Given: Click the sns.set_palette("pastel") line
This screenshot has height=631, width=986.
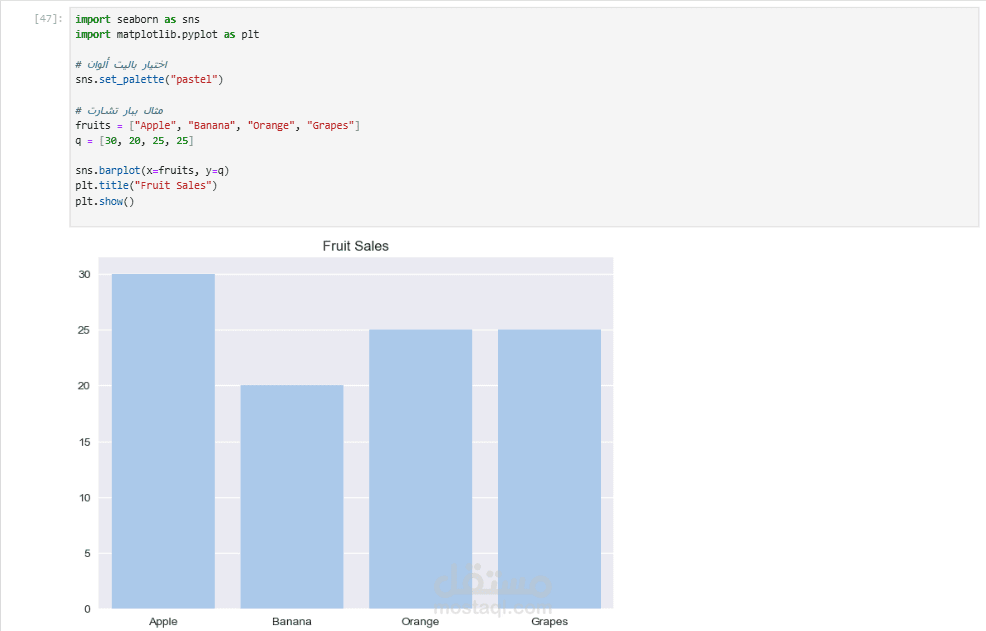Looking at the screenshot, I should (149, 80).
